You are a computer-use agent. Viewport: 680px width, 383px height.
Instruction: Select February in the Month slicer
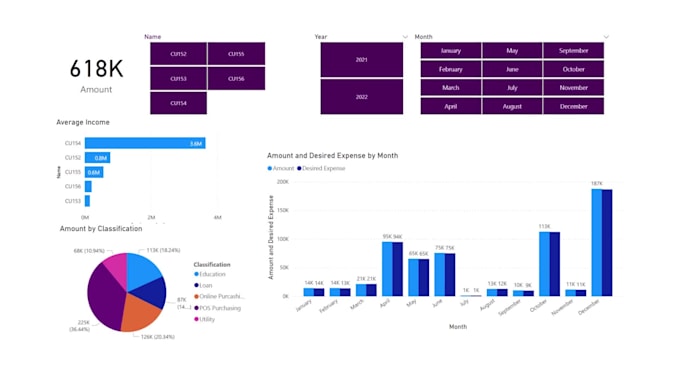(x=451, y=69)
